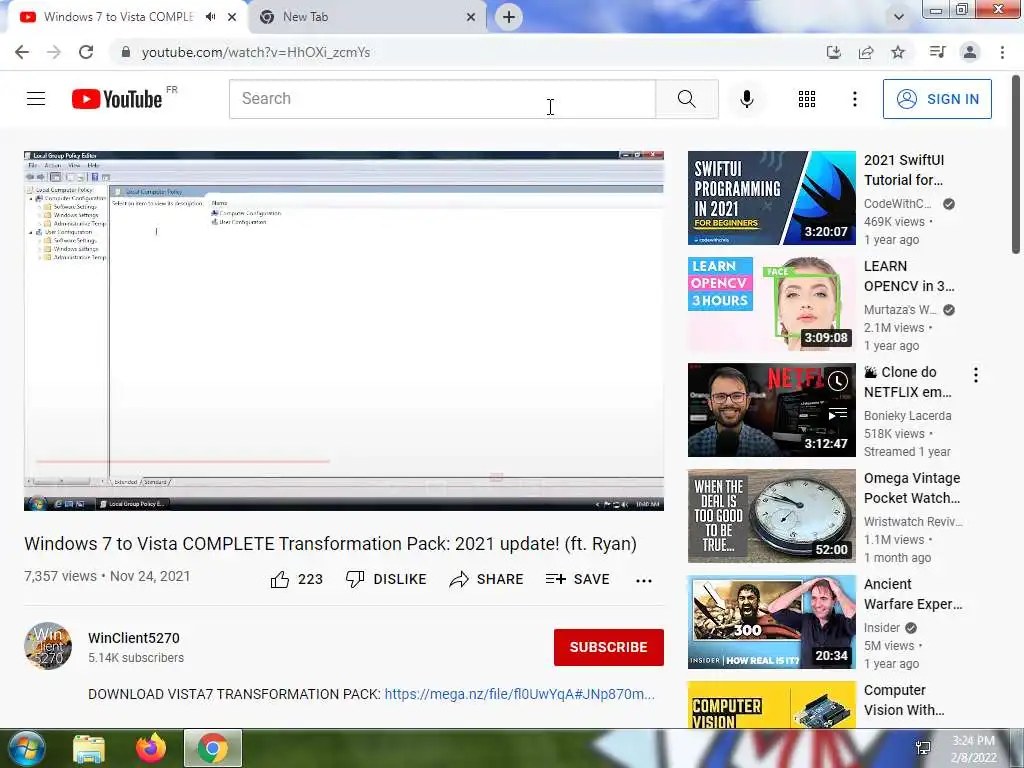This screenshot has width=1024, height=768.
Task: Share the video
Action: pyautogui.click(x=487, y=579)
